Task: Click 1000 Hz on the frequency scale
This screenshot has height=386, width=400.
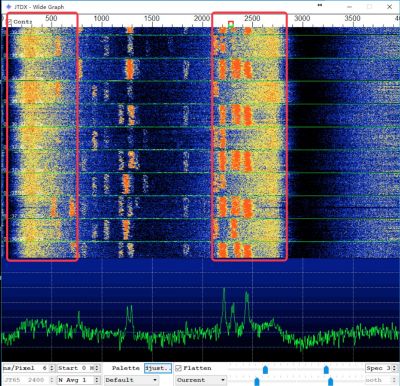Action: coord(101,18)
